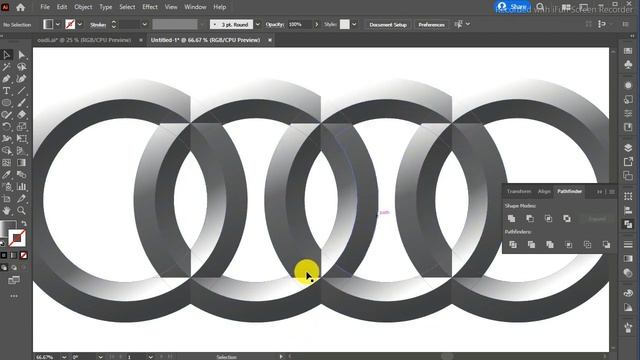Select the Lasso tool

point(21,67)
